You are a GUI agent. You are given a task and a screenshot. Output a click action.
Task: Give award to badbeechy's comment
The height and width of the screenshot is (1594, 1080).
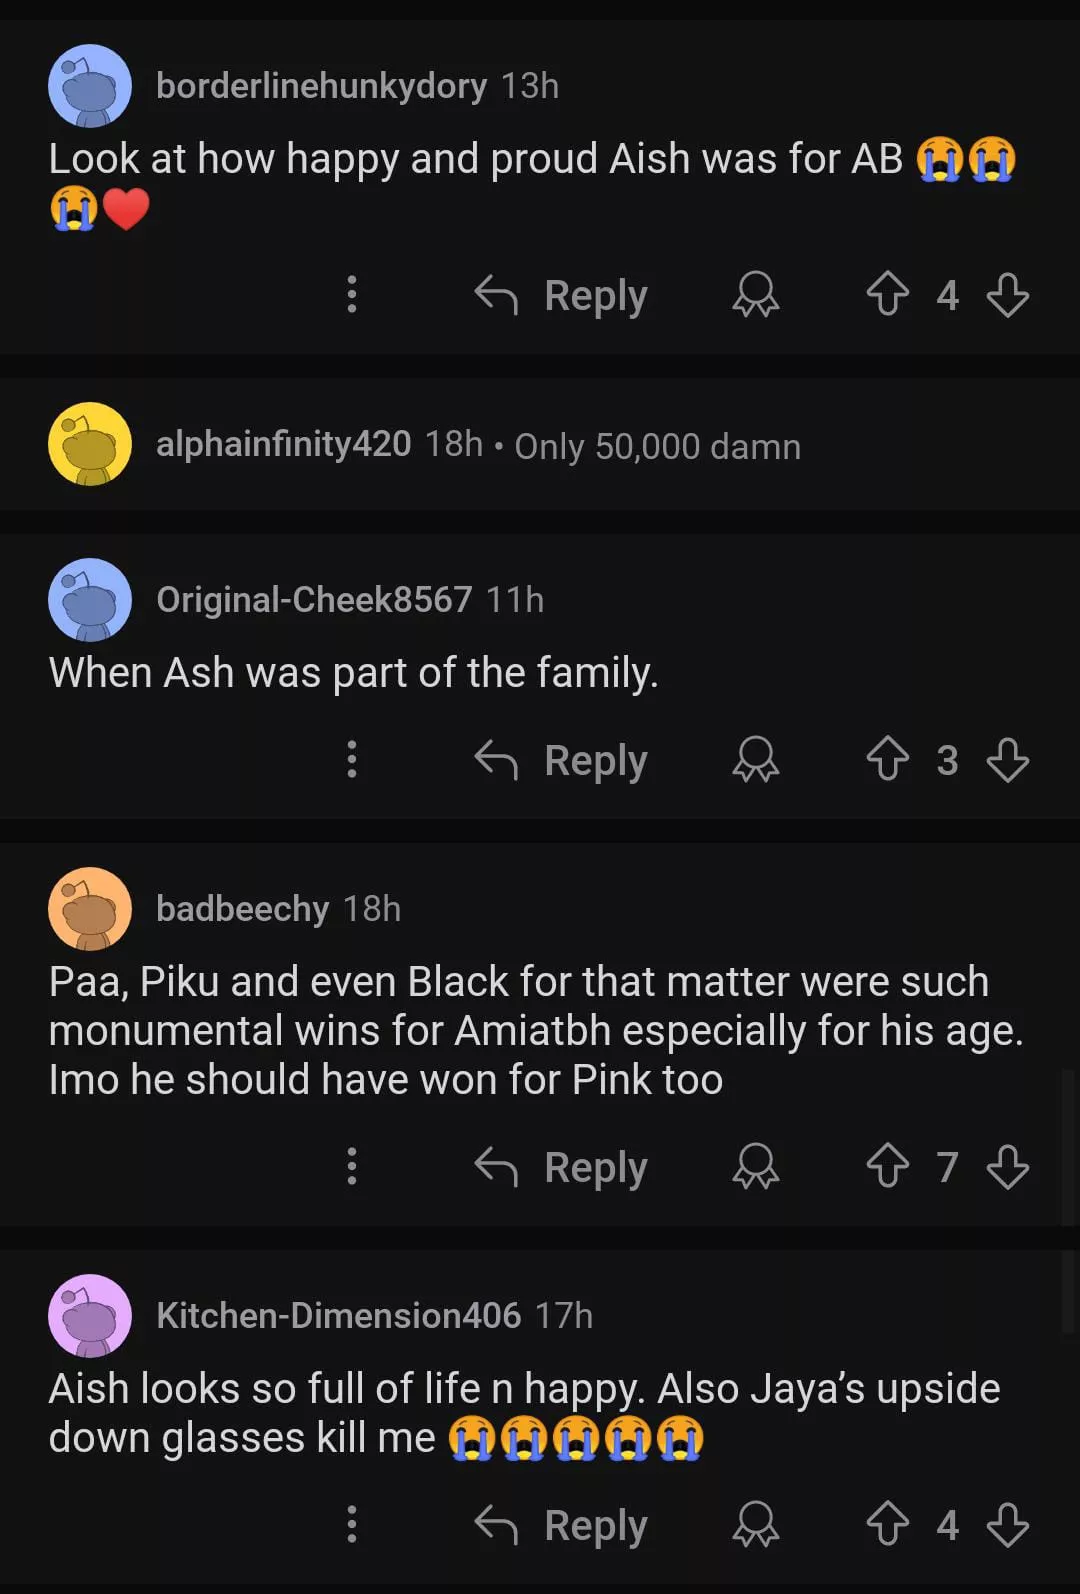(x=755, y=1167)
